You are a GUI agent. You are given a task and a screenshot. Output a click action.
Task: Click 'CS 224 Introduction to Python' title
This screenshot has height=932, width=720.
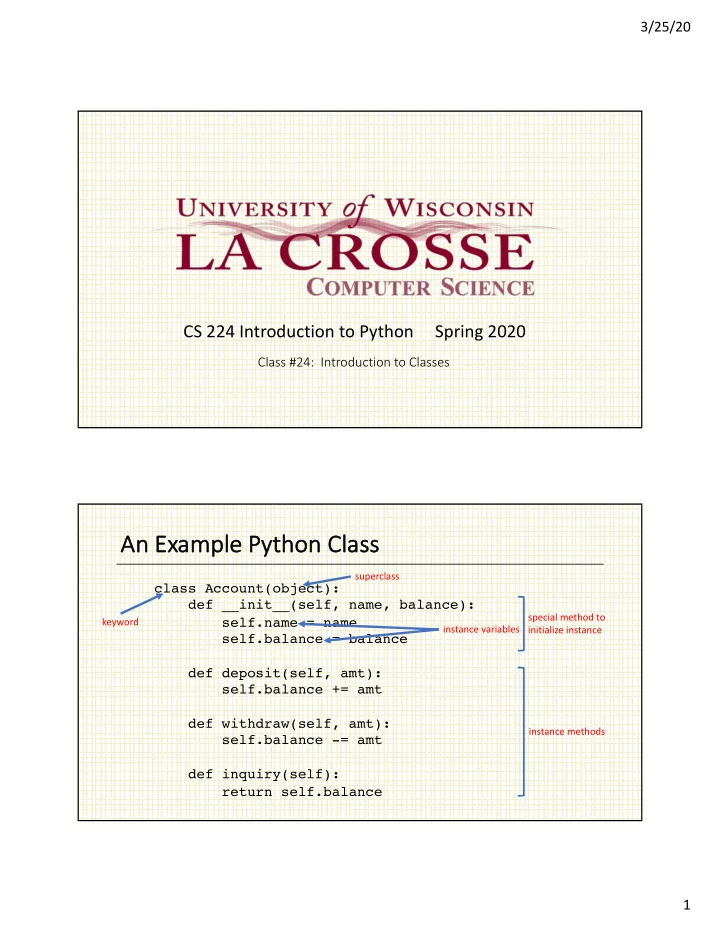pos(298,332)
